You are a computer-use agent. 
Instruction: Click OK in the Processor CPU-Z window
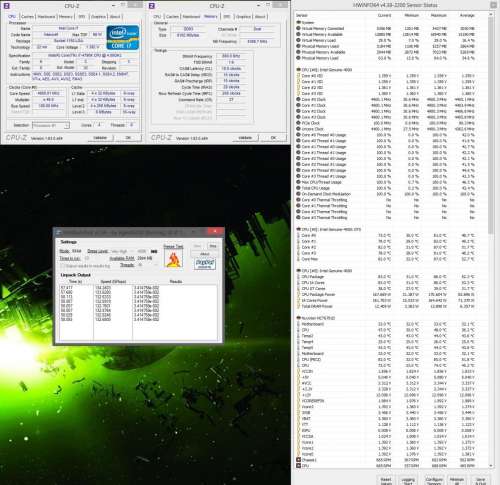[128, 138]
